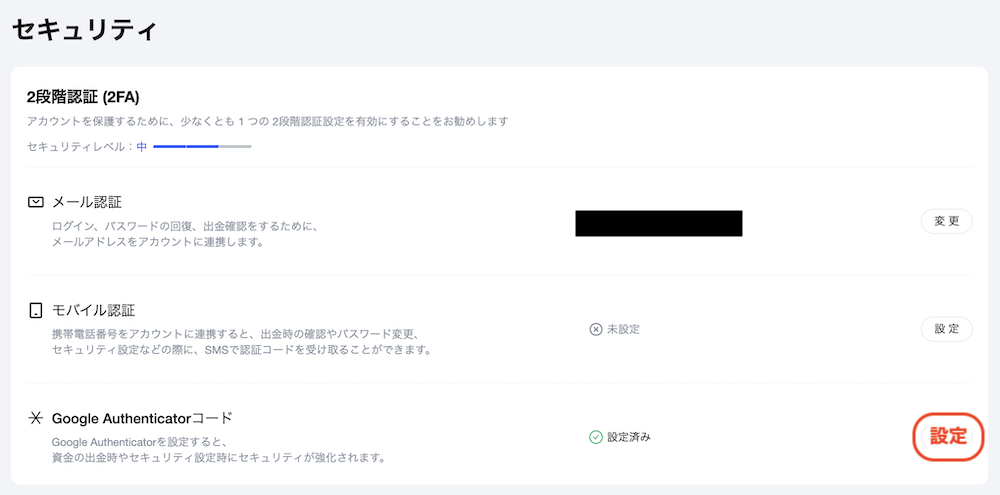Click the Google Authenticatorコード title text
The image size is (1000, 495).
point(142,418)
